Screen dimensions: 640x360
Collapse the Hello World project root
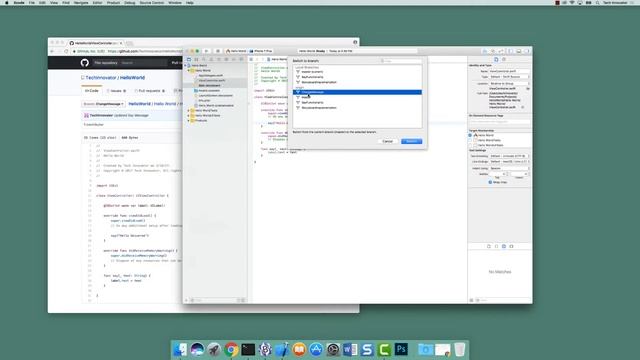[185, 65]
